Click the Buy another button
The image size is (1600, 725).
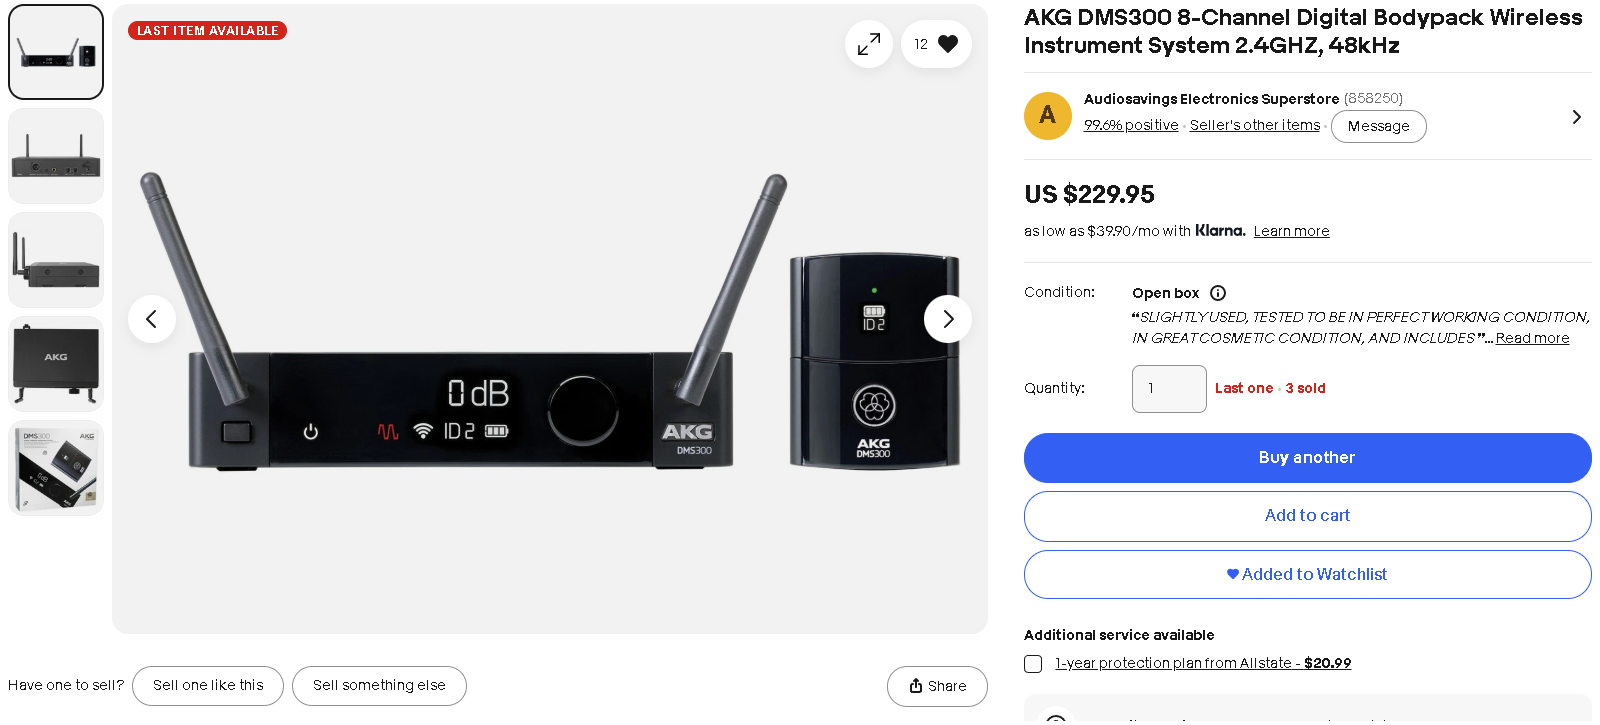[x=1307, y=458]
